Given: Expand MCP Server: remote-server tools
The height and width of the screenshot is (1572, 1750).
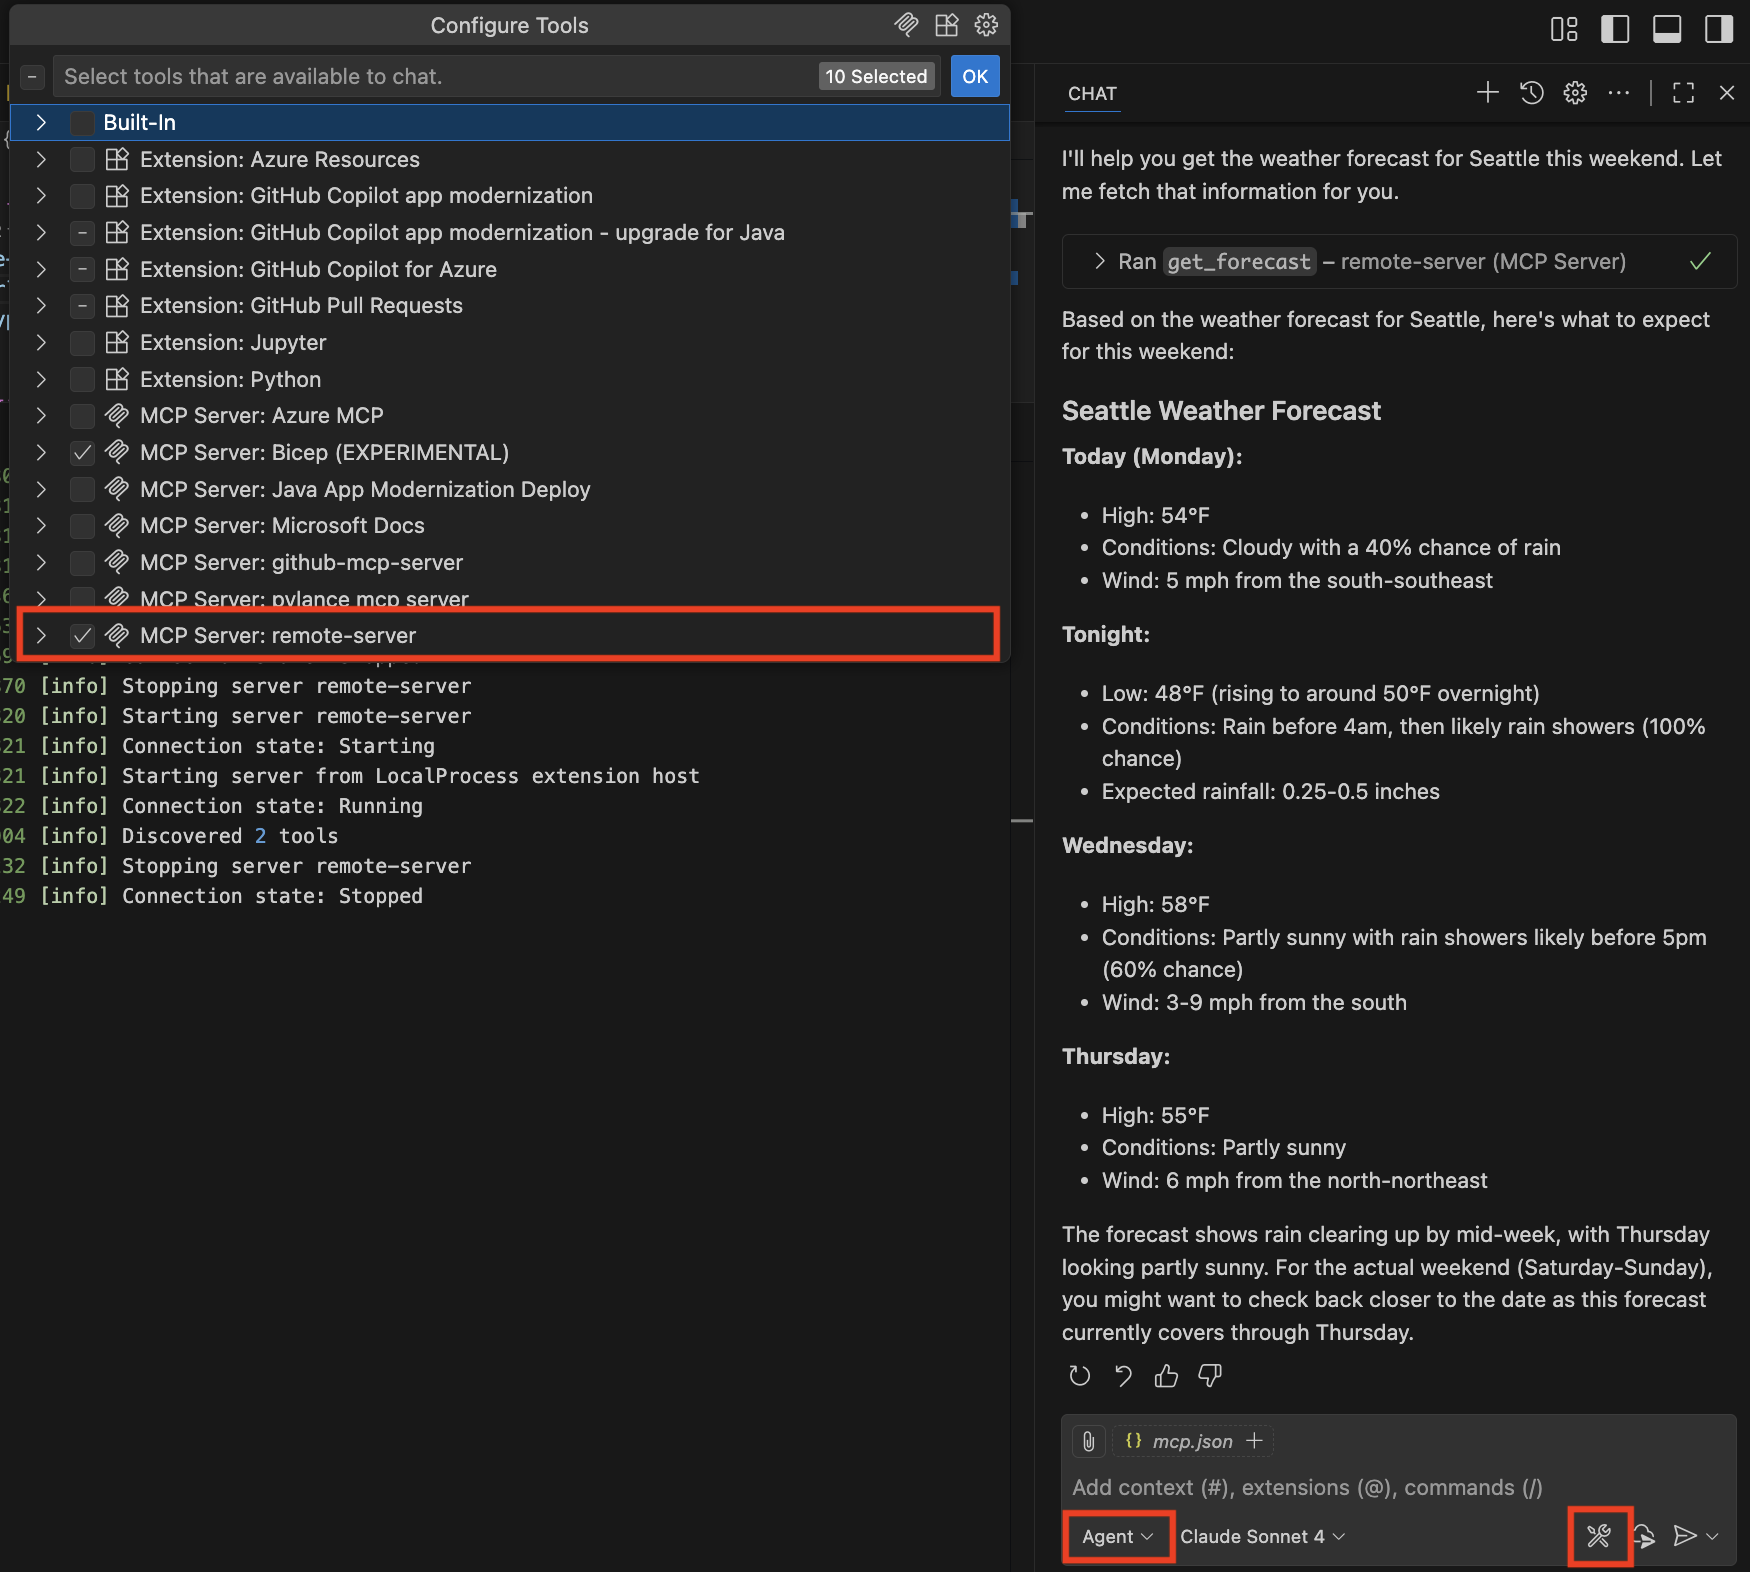Looking at the screenshot, I should click(41, 635).
